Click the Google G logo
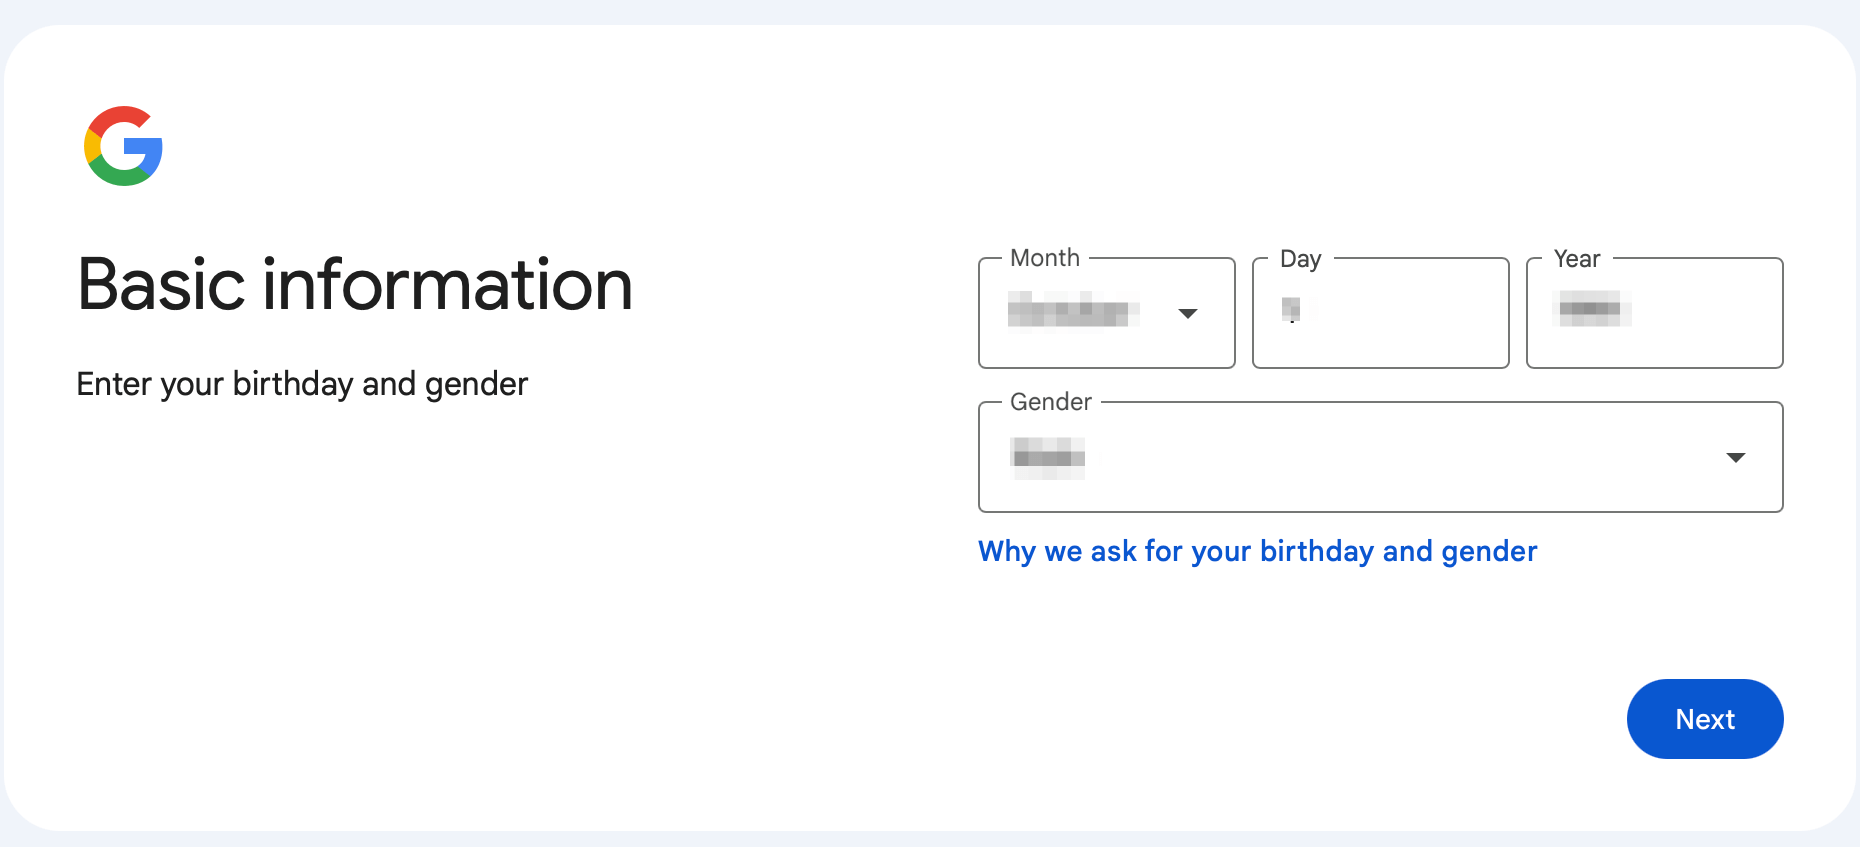 [x=123, y=146]
